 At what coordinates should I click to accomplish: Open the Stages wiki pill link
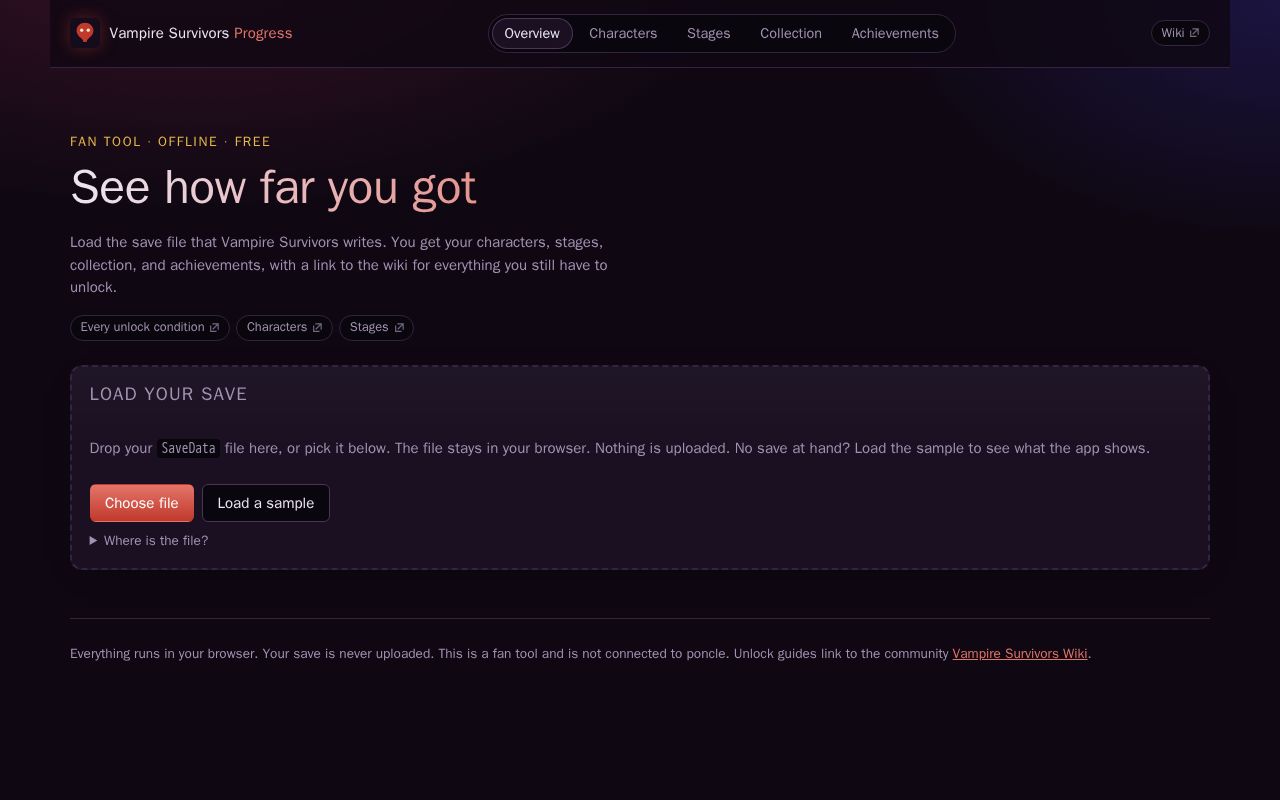[x=376, y=328]
